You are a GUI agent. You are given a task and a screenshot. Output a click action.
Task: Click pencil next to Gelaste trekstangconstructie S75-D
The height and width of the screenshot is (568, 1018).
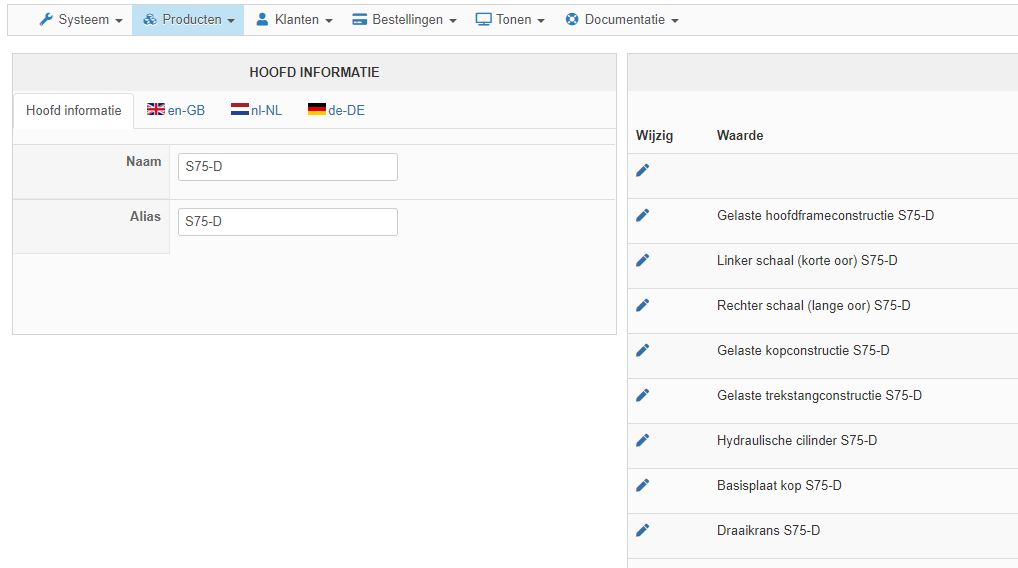(x=642, y=395)
